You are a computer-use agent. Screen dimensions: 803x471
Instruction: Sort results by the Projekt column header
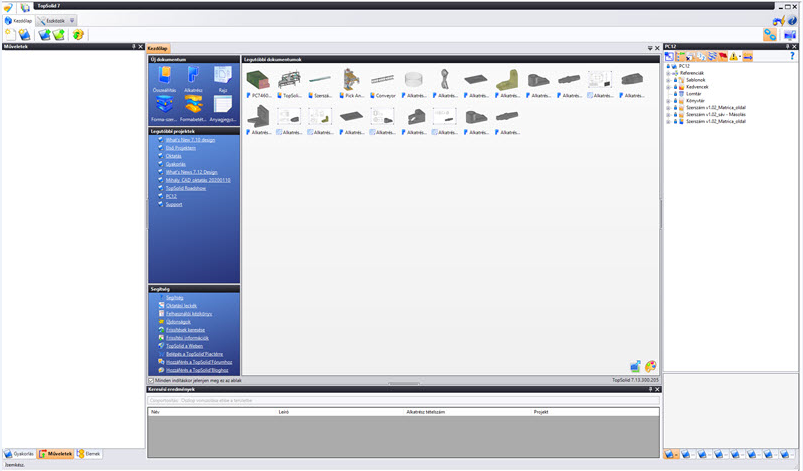point(595,412)
